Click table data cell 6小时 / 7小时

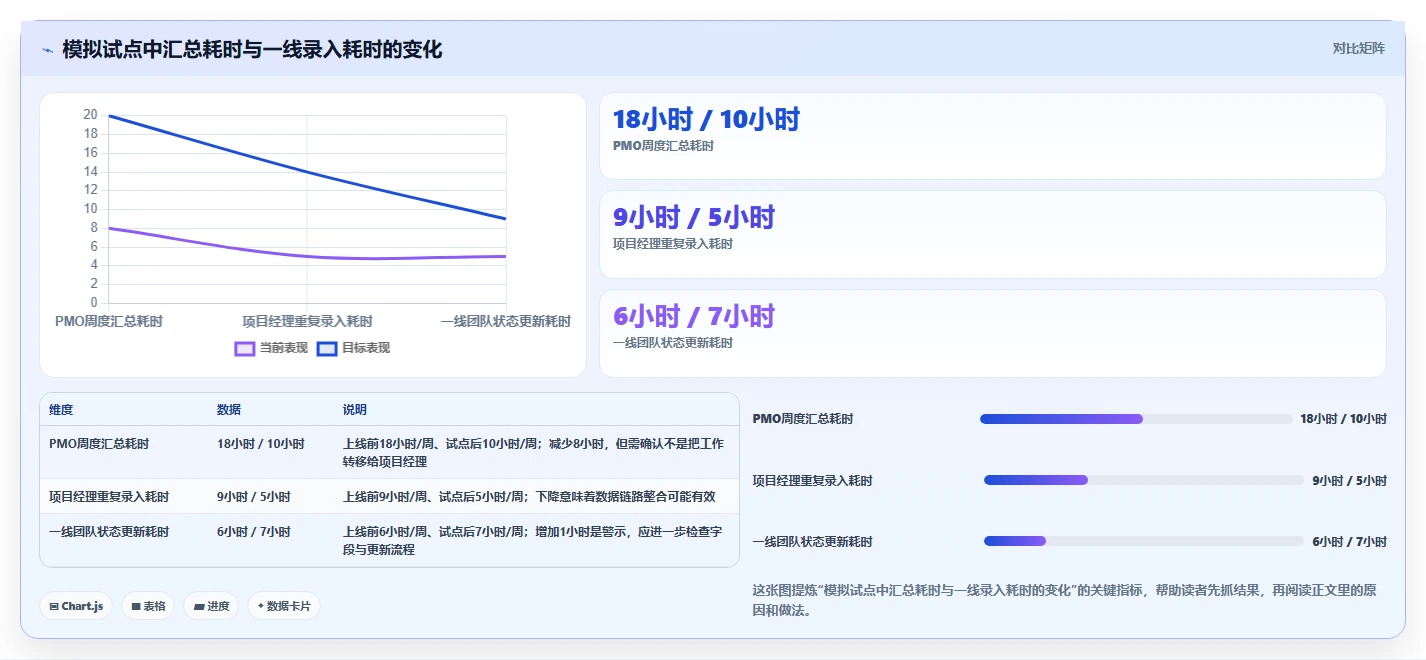coord(254,532)
